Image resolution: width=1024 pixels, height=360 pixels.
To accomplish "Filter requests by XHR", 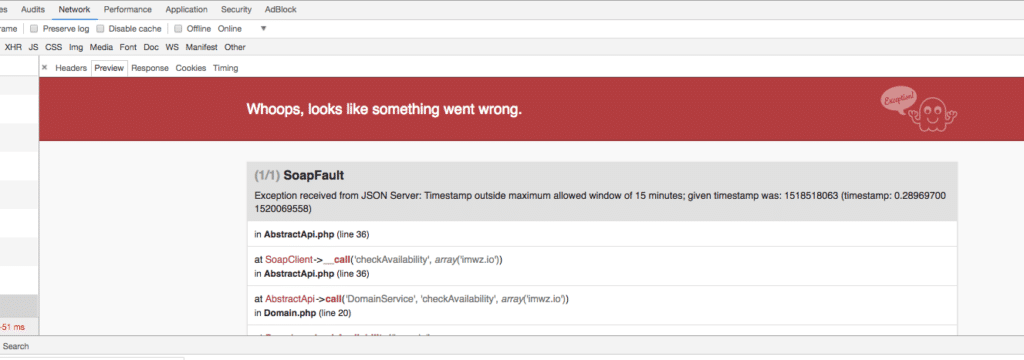I will [13, 47].
